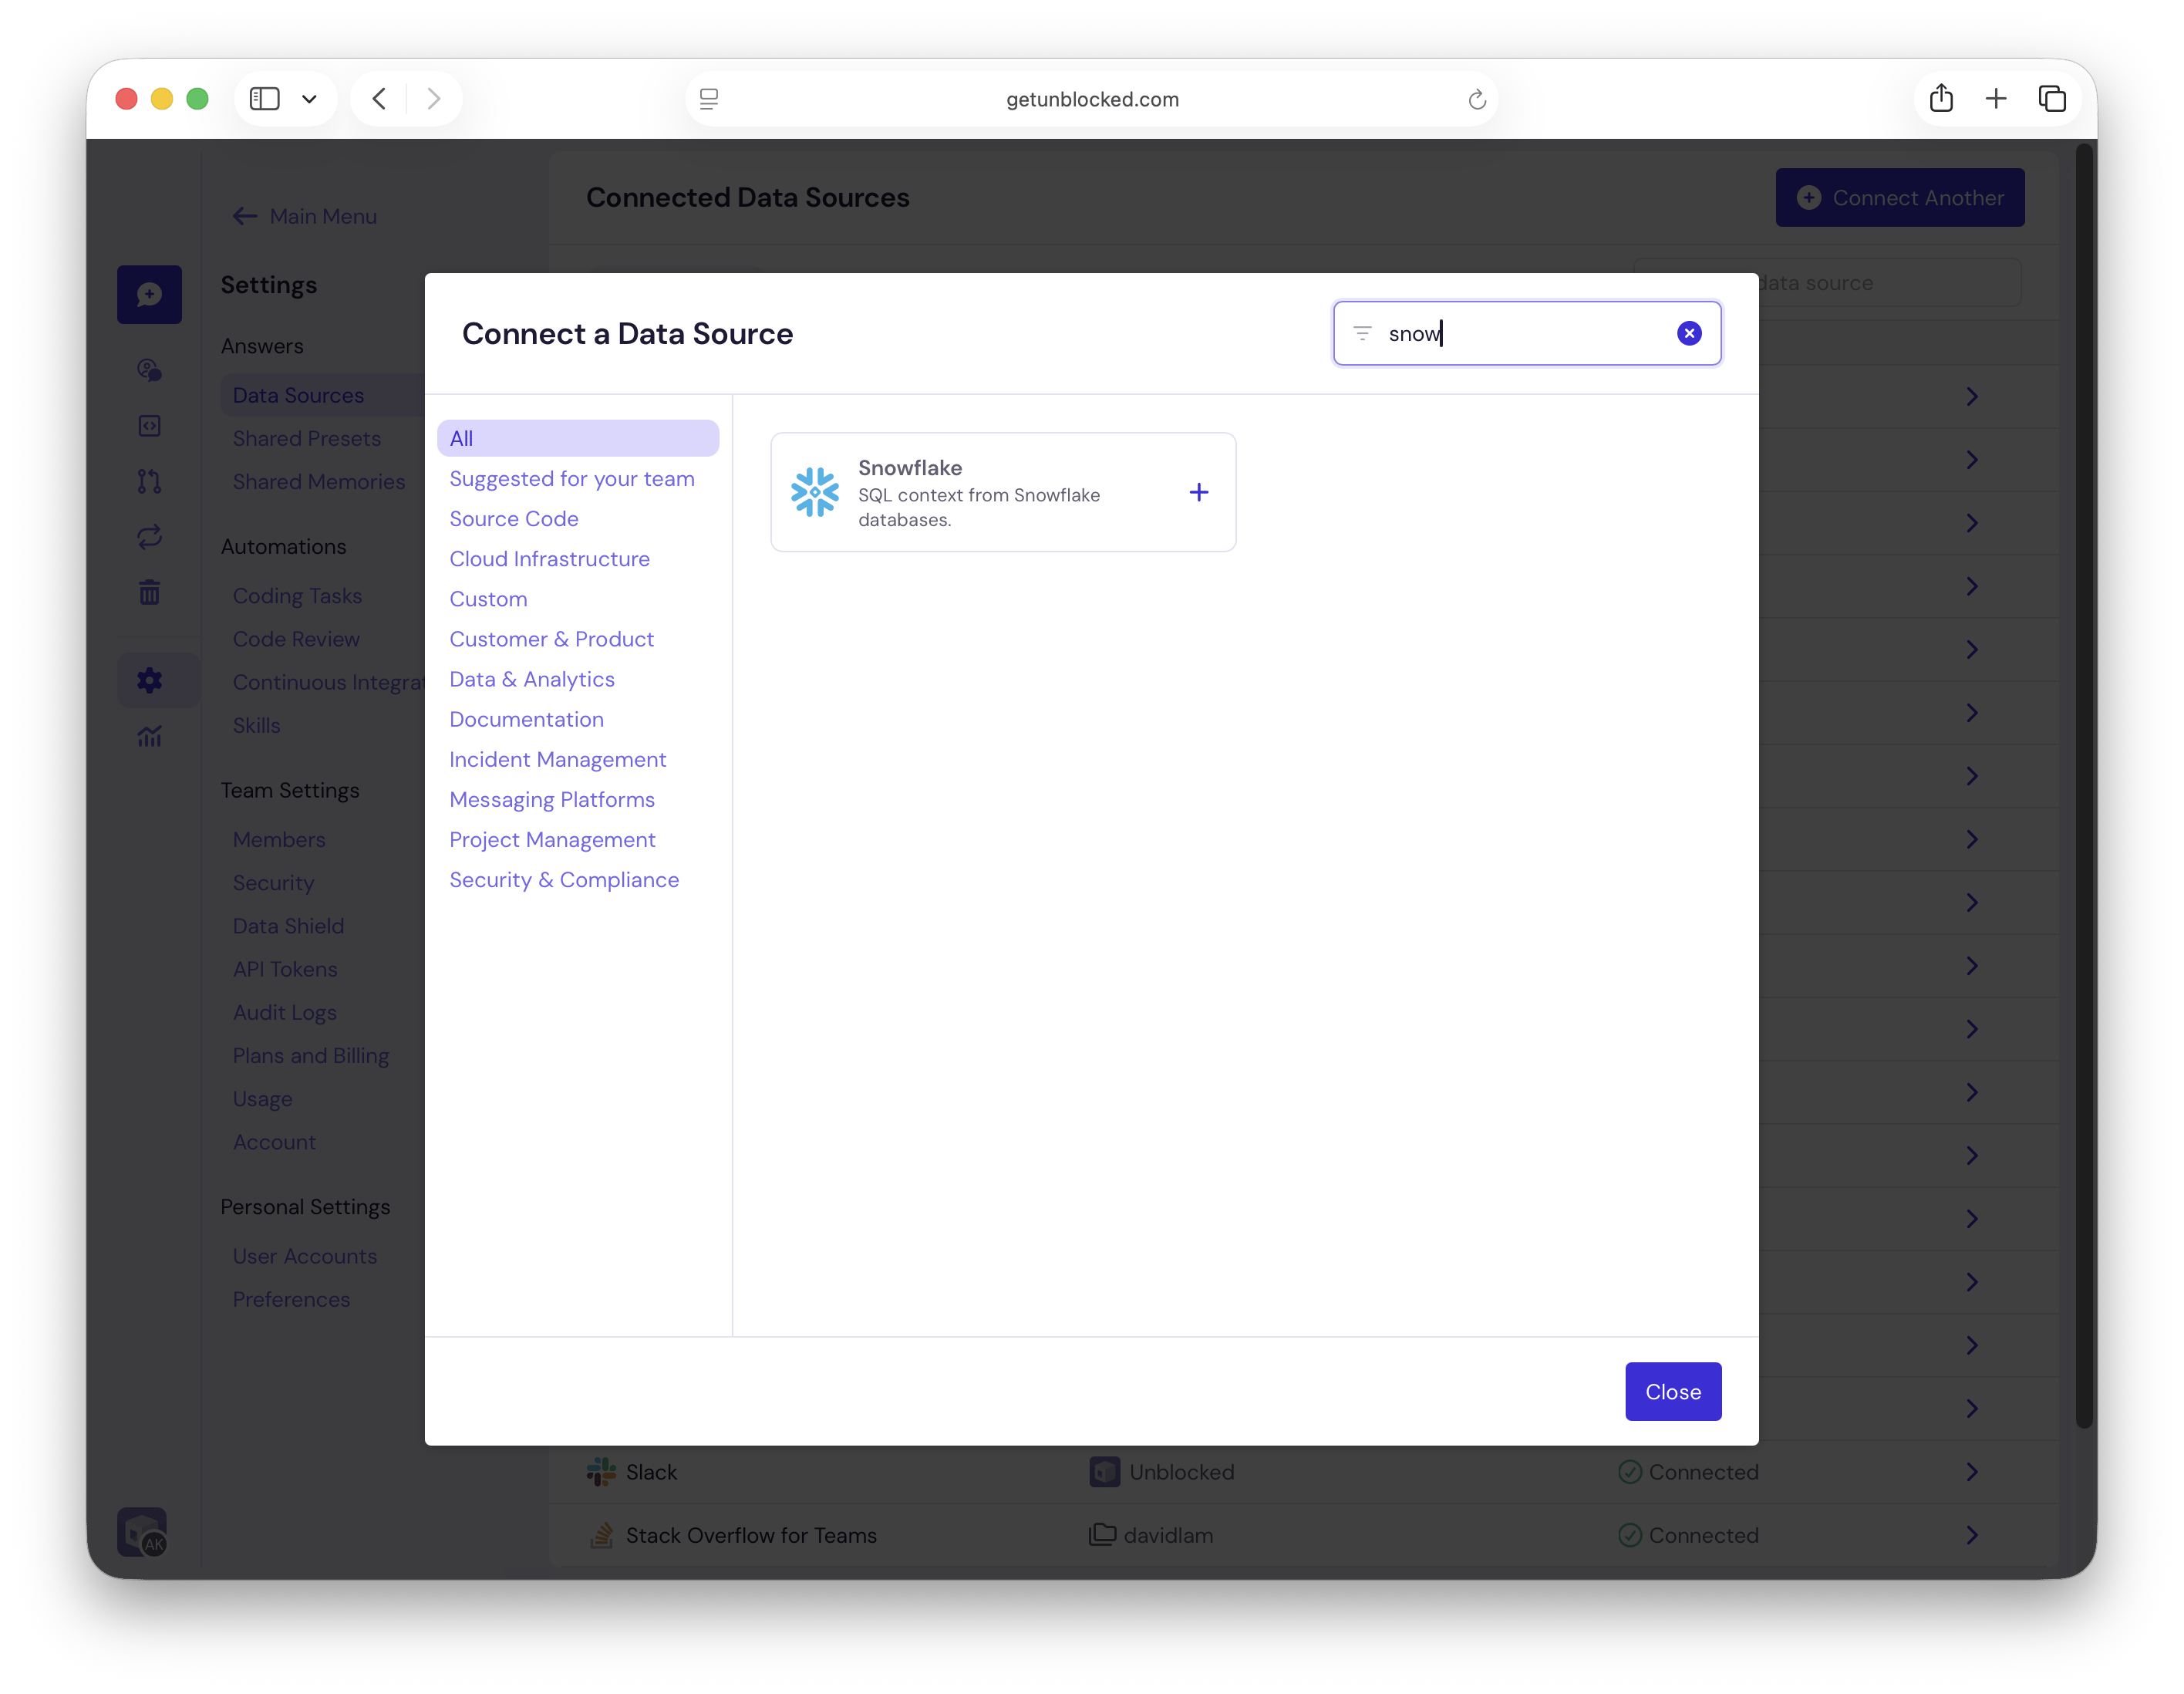Open the Preferences settings link

291,1299
